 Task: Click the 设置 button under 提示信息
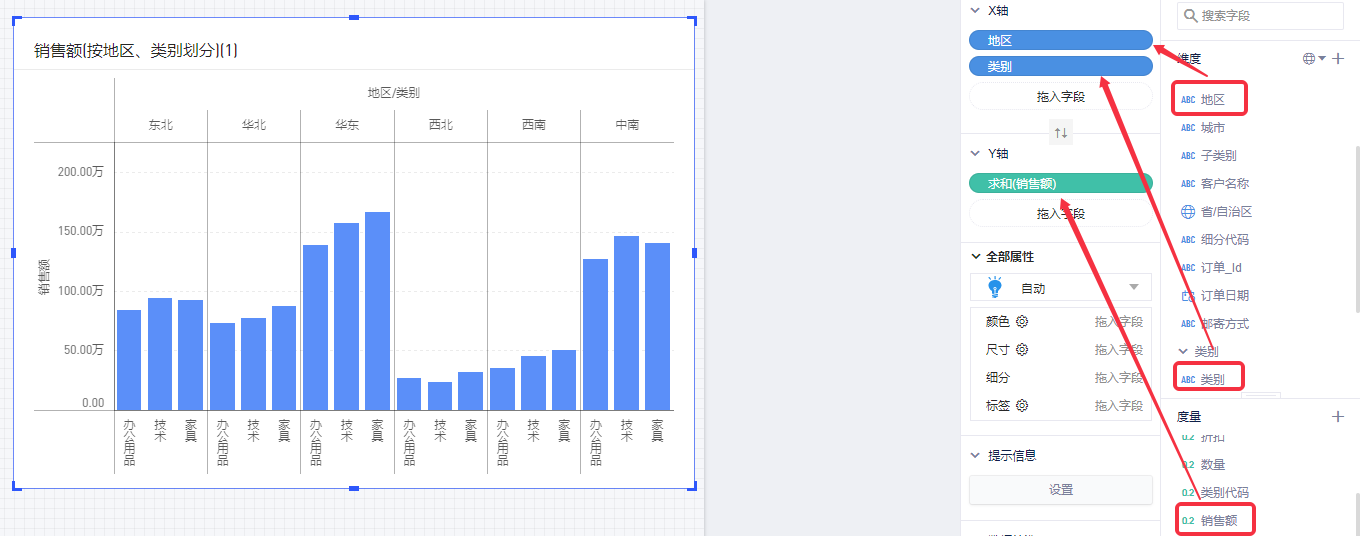tap(1061, 490)
